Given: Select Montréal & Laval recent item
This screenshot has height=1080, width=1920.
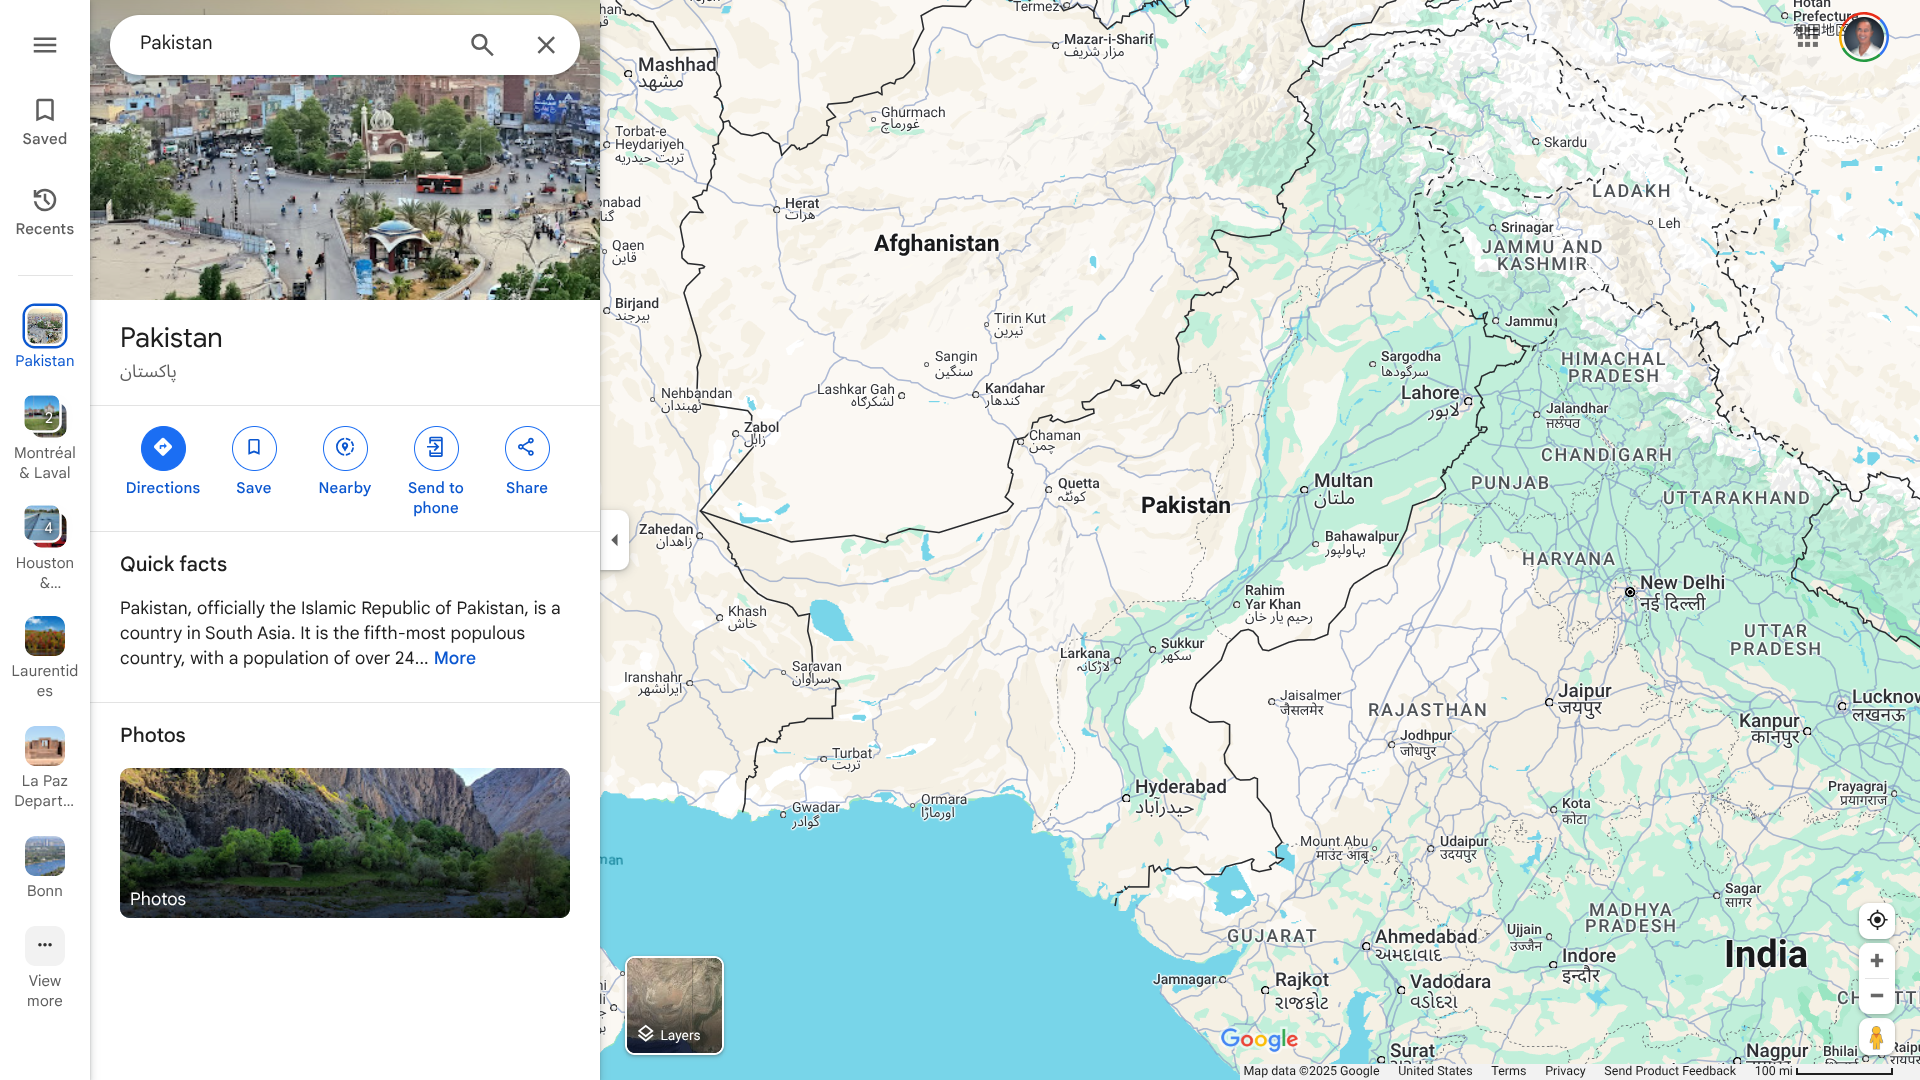Looking at the screenshot, I should pyautogui.click(x=44, y=438).
